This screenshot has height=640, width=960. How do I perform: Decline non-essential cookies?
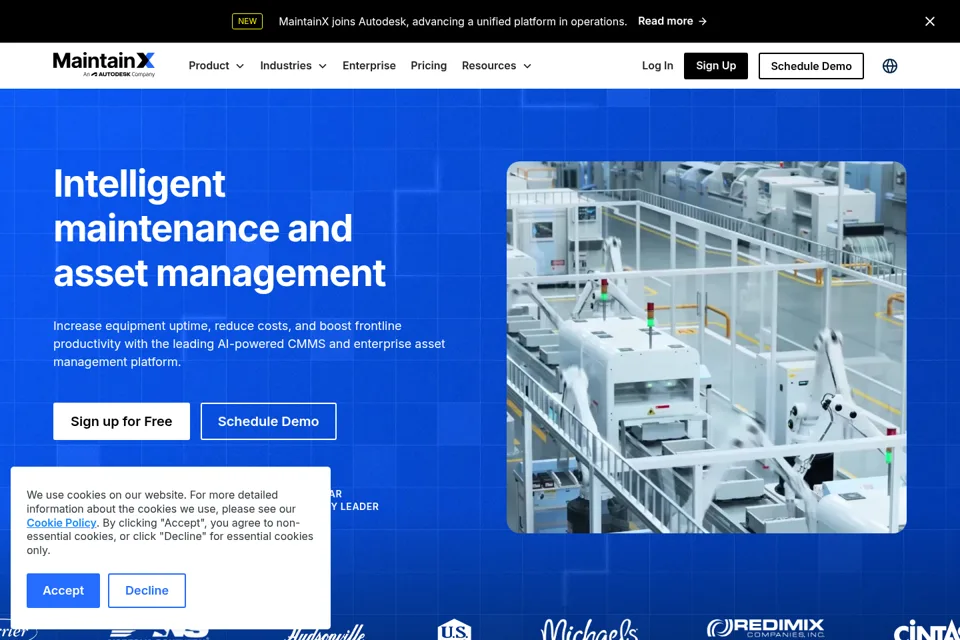147,590
